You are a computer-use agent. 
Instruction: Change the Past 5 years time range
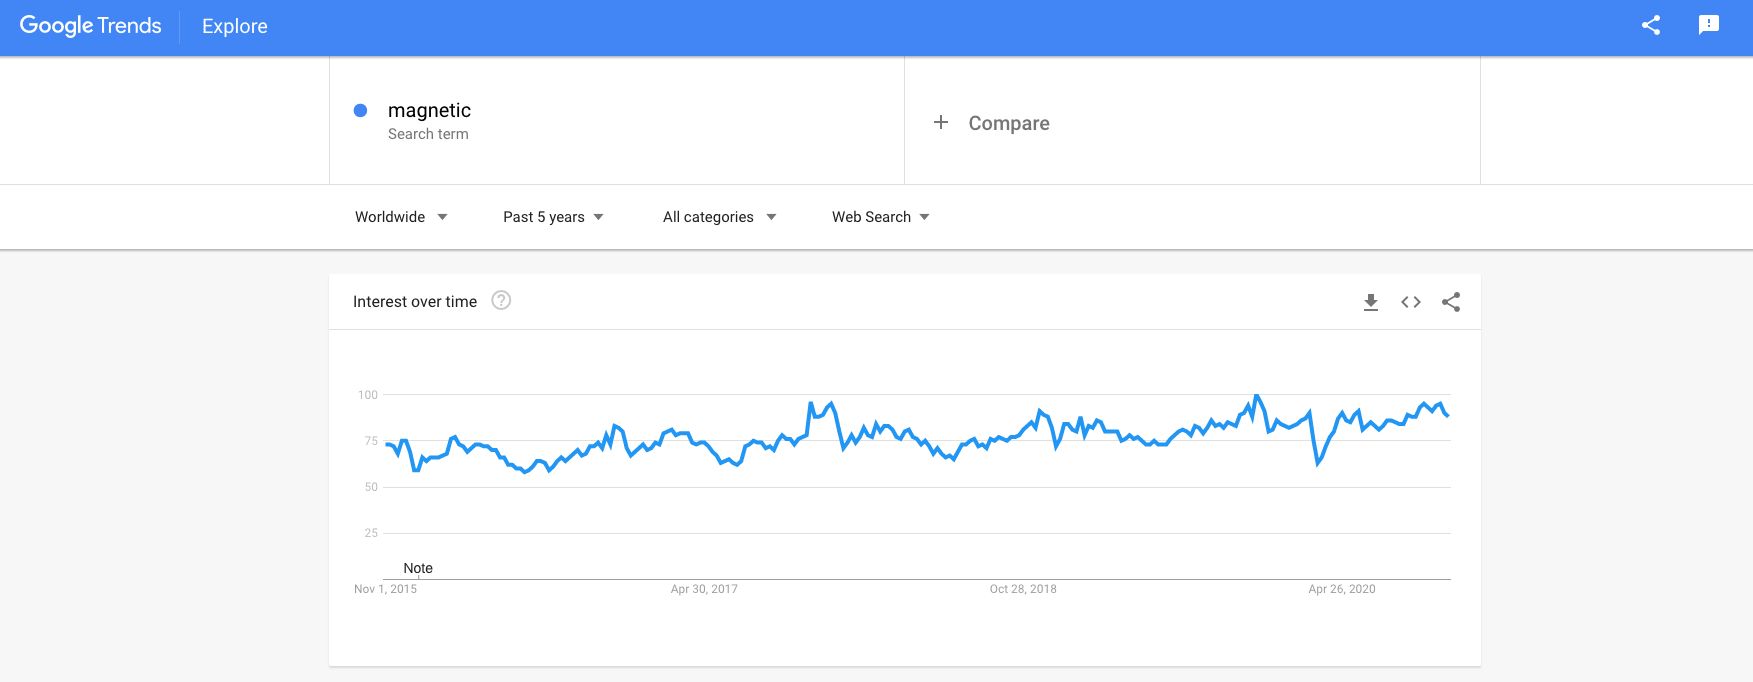[x=552, y=216]
